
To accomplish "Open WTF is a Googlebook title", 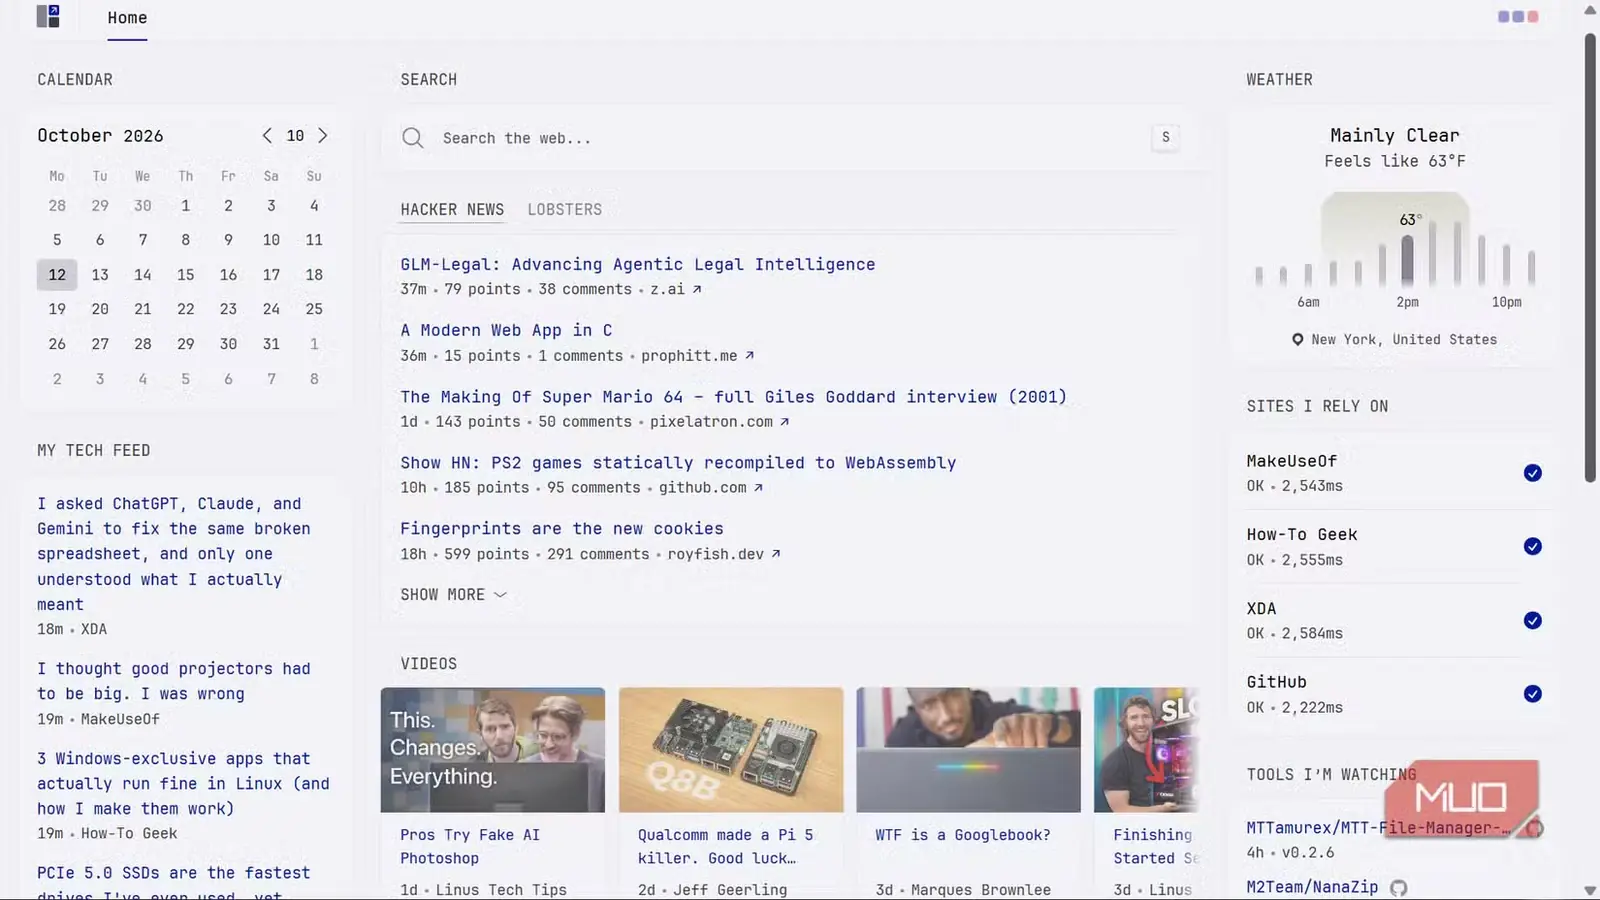I will pyautogui.click(x=963, y=835).
